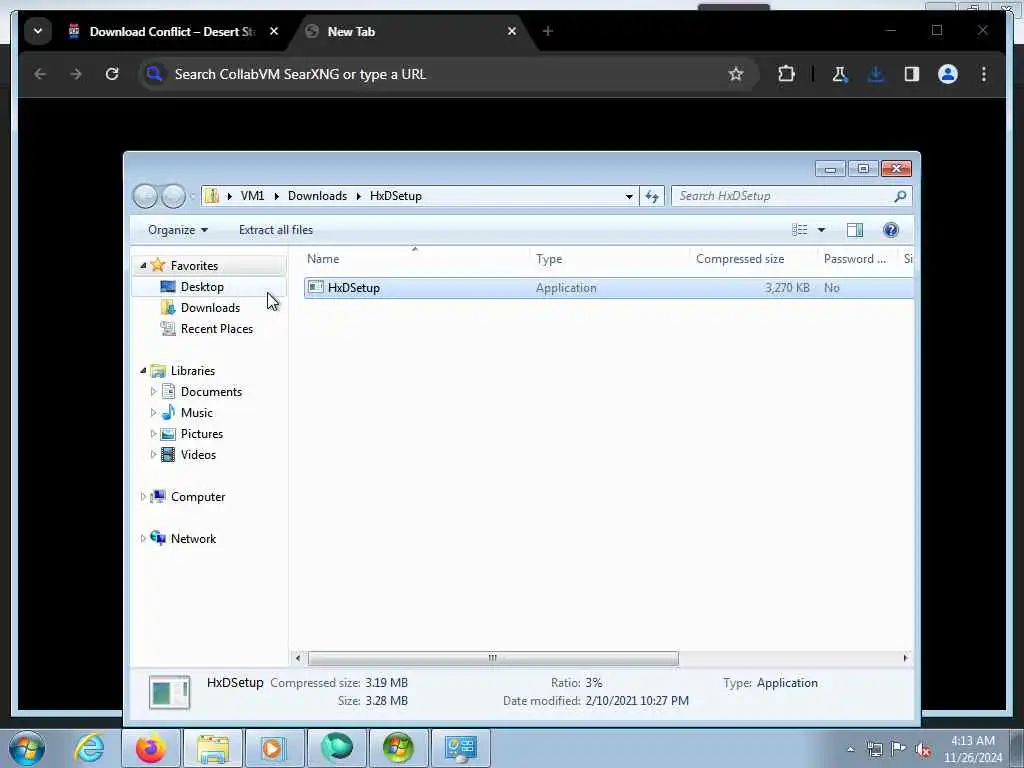
Task: Click HxDSetup in the breadcrumb path
Action: point(396,196)
